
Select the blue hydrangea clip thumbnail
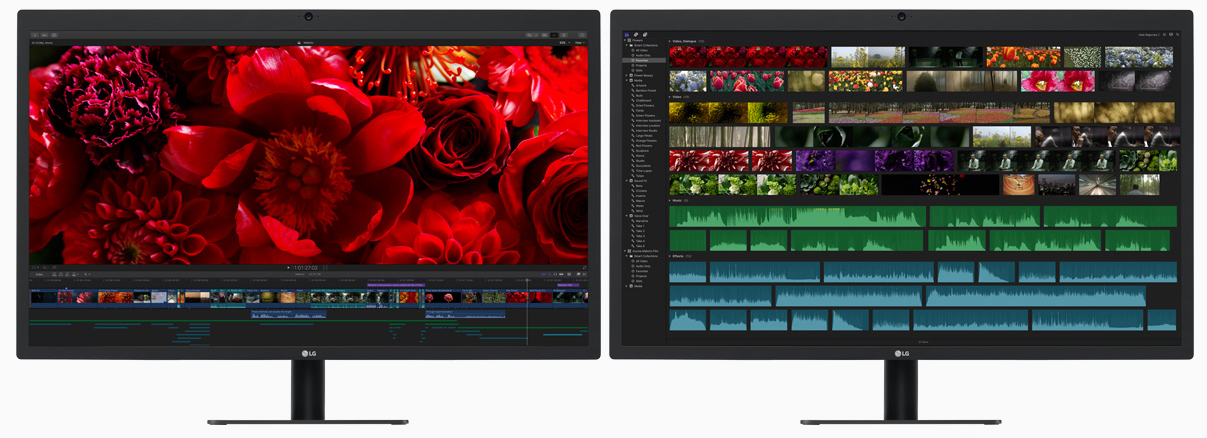pyautogui.click(x=688, y=81)
